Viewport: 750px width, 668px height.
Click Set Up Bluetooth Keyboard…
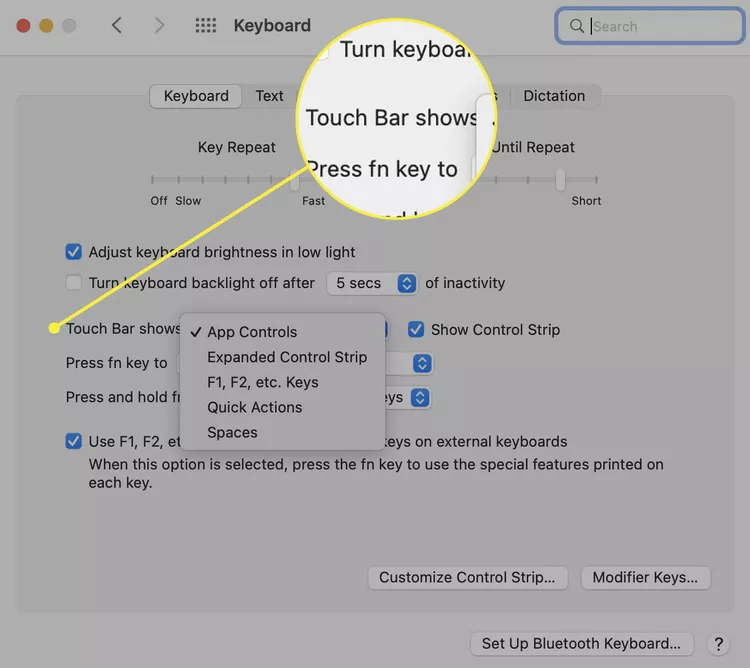coord(581,644)
